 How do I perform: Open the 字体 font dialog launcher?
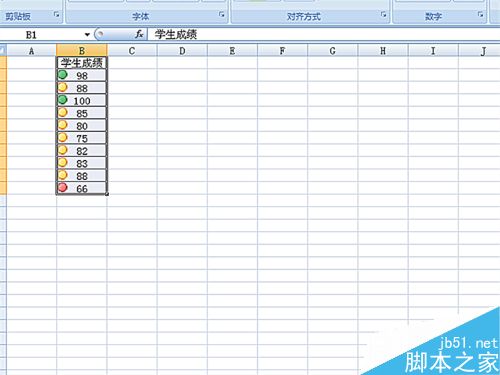[x=222, y=15]
